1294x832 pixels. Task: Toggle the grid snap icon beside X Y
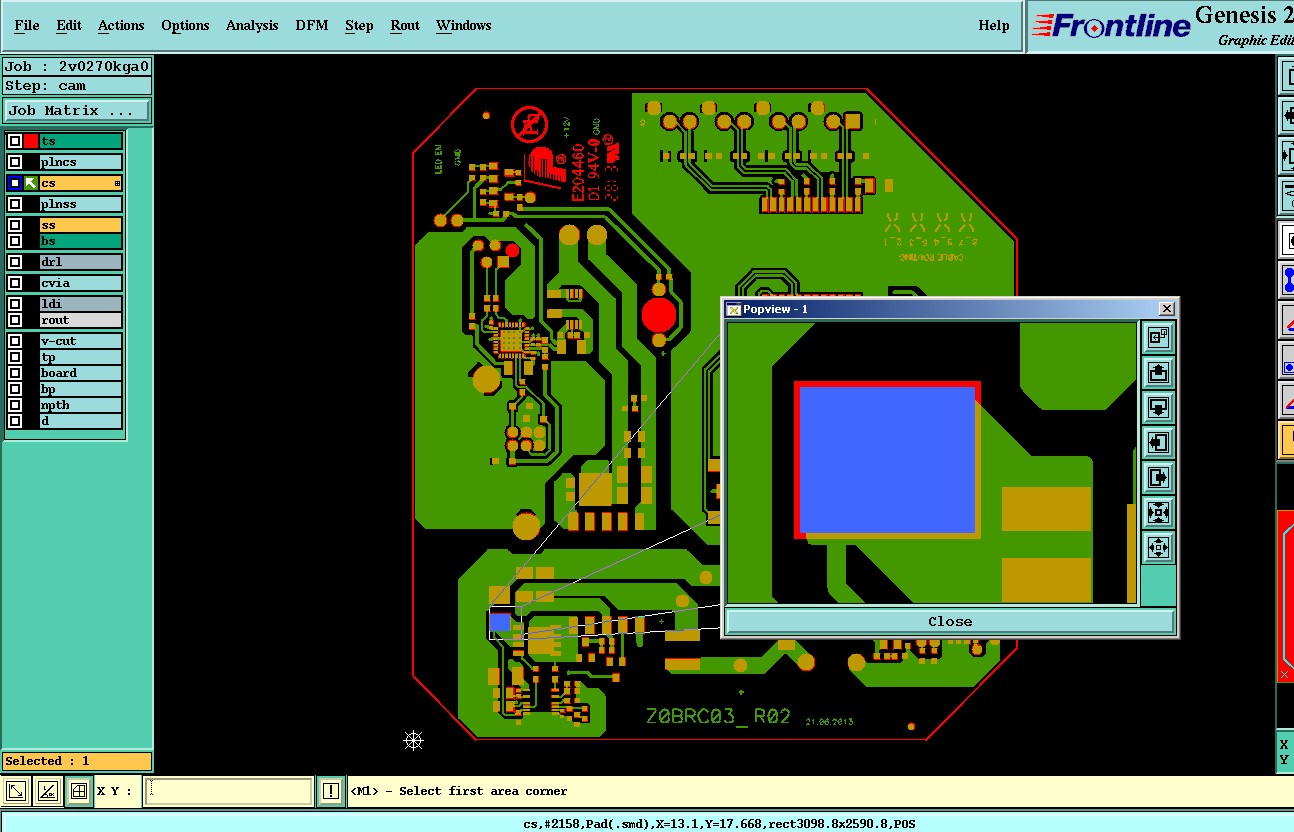pyautogui.click(x=78, y=792)
